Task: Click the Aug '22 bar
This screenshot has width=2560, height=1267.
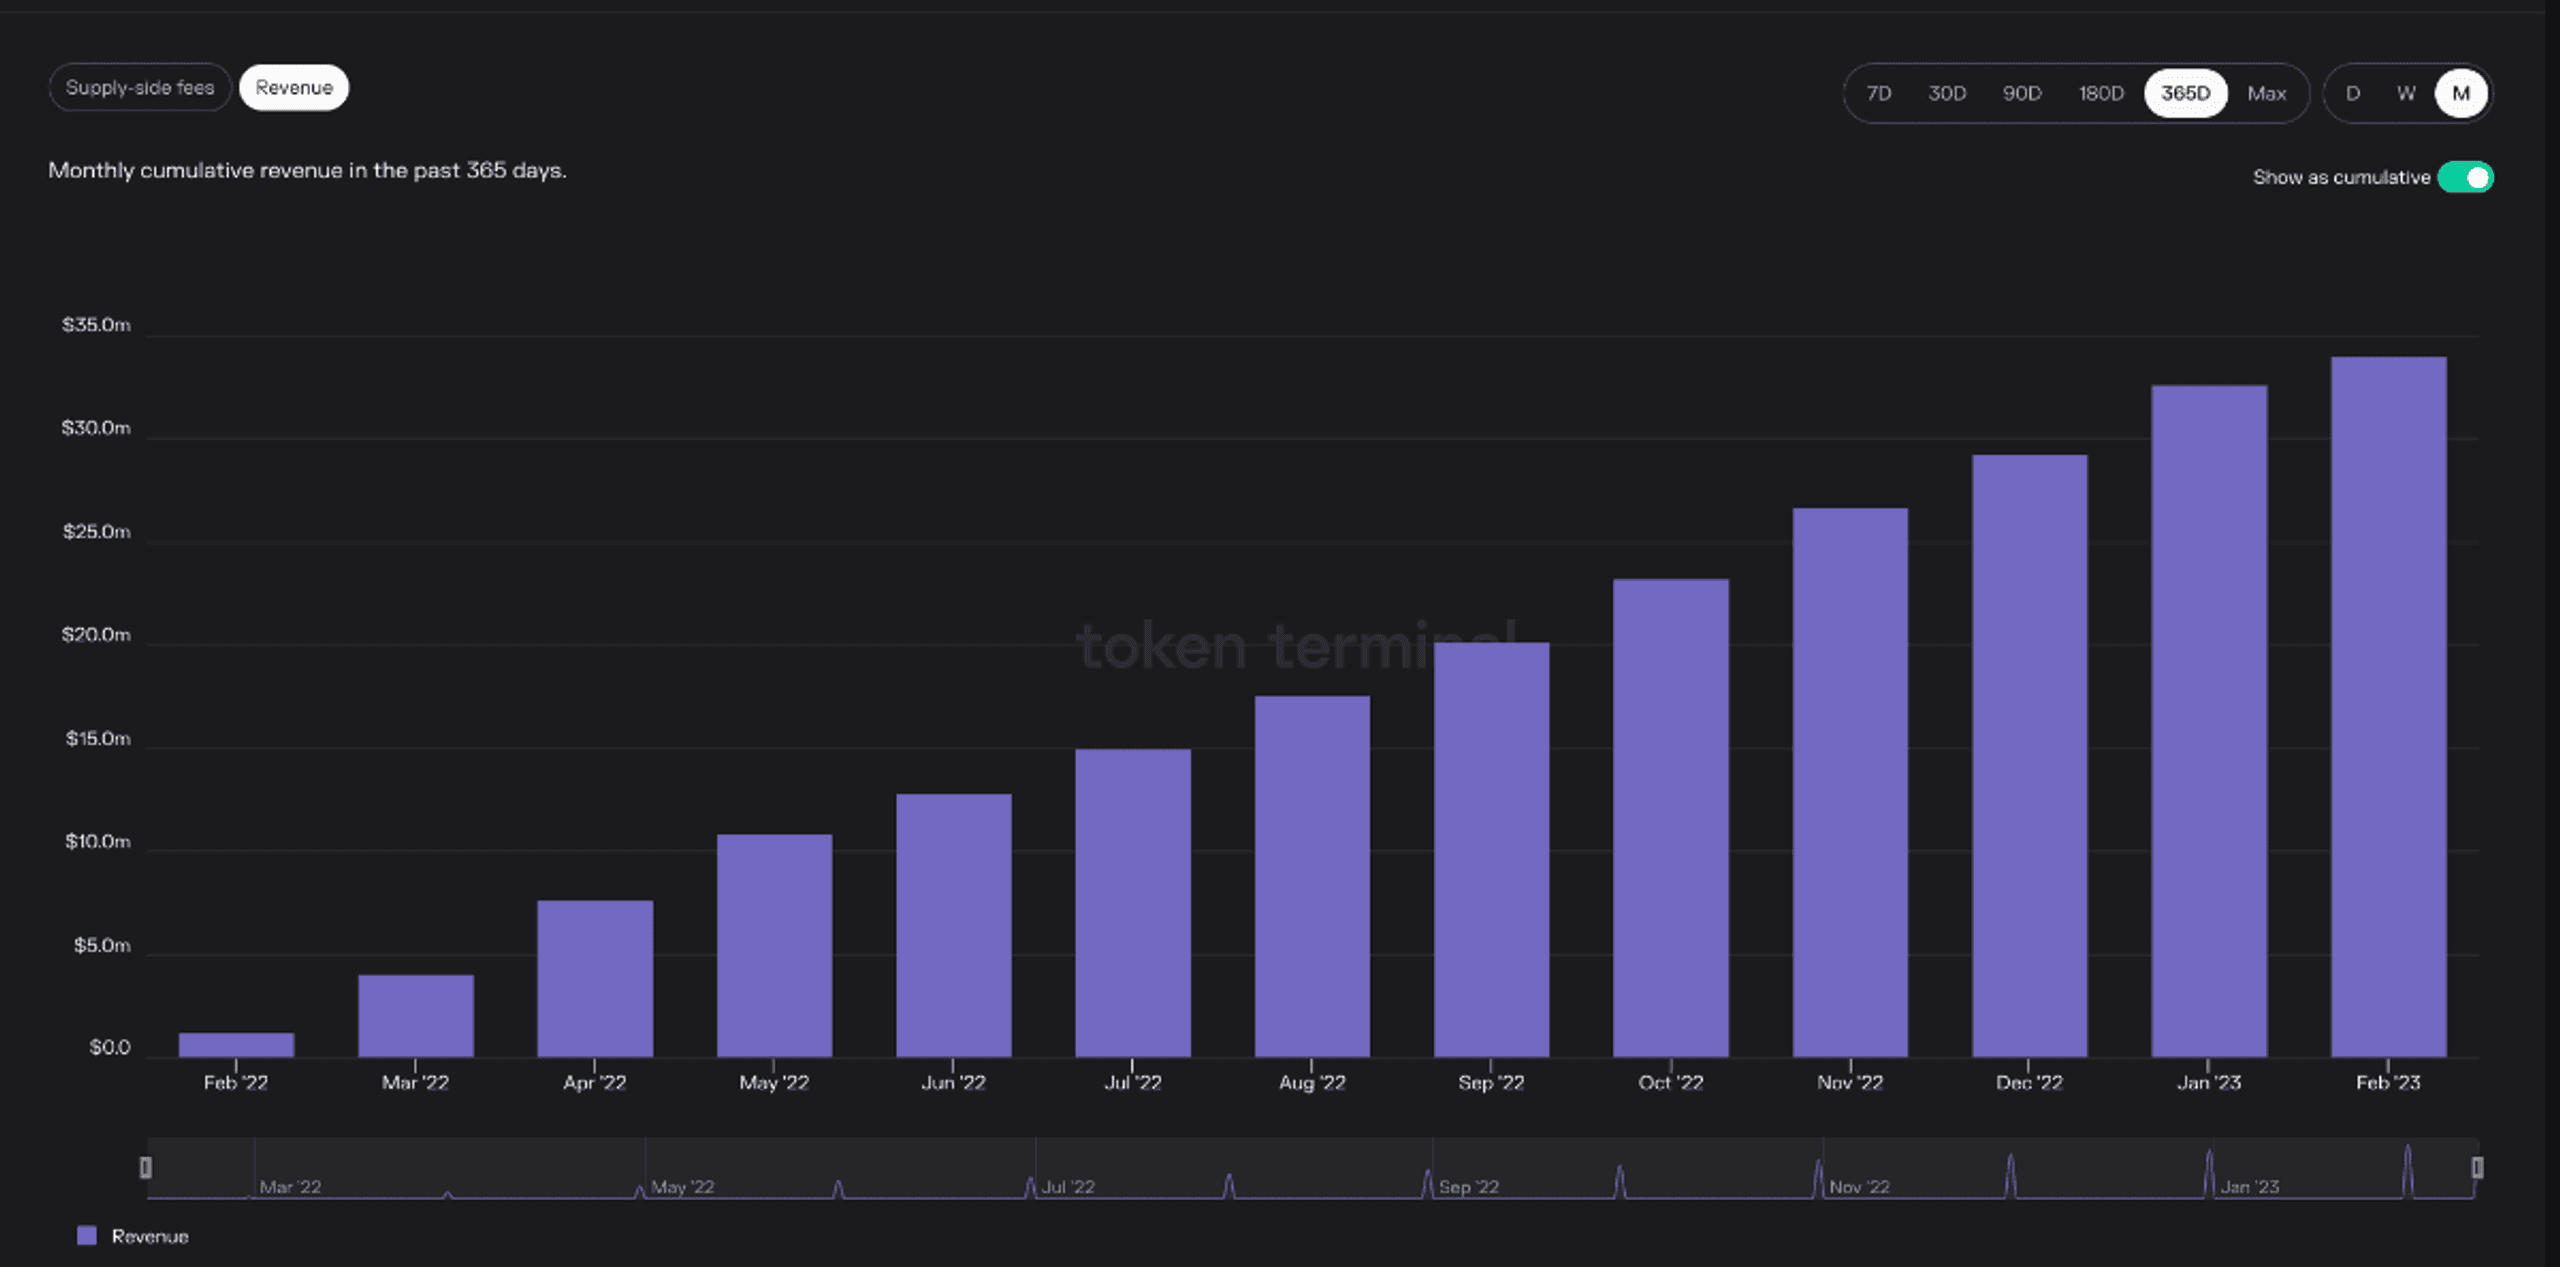Action: coord(1312,877)
